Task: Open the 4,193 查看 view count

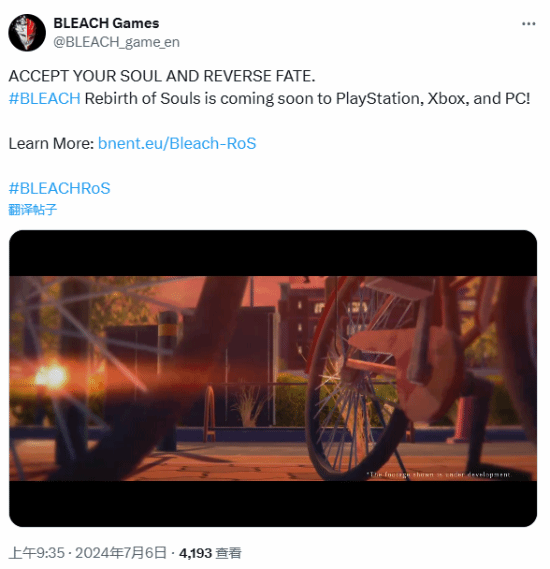Action: [210, 553]
